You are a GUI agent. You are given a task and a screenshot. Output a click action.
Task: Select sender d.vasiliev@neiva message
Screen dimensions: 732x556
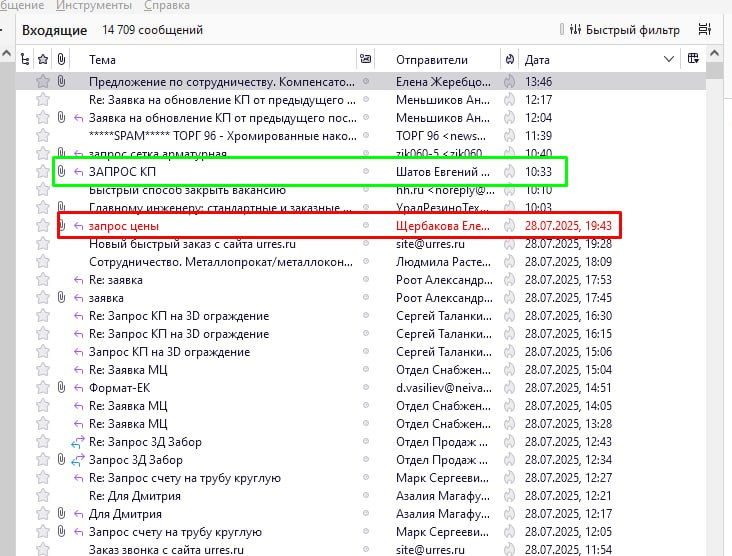coord(443,388)
